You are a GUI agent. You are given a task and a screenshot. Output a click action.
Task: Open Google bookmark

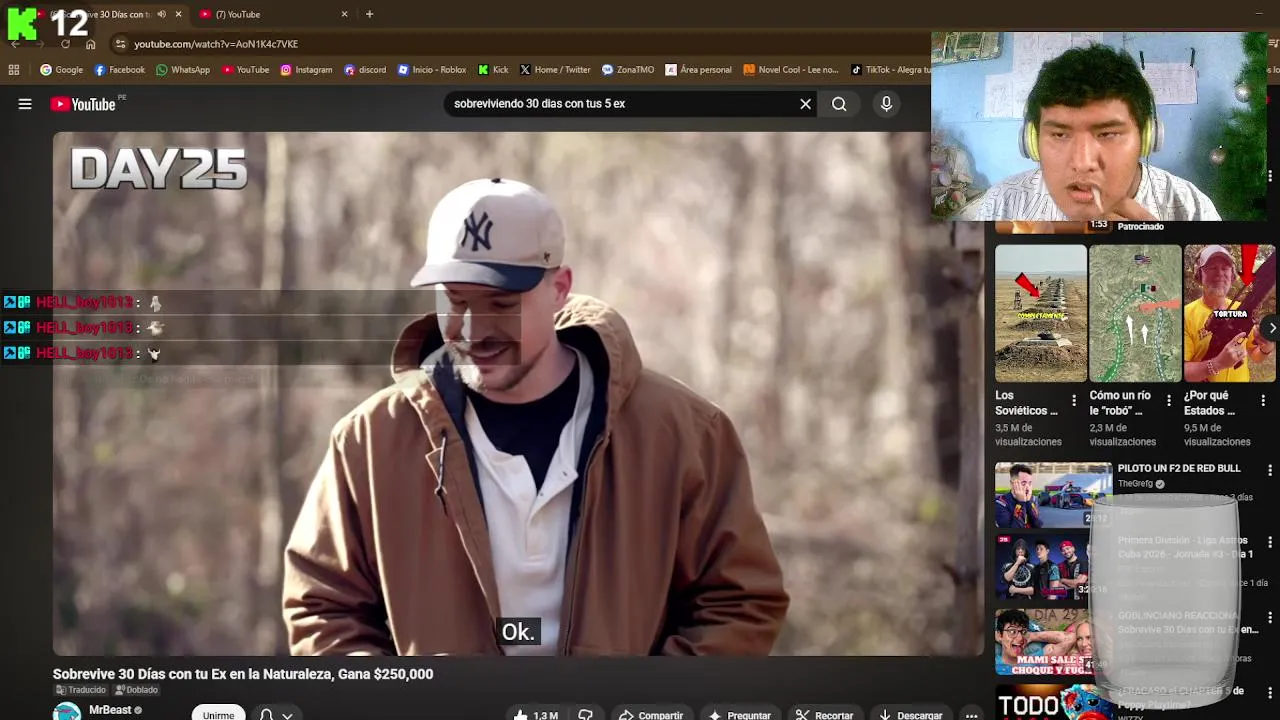coord(62,70)
